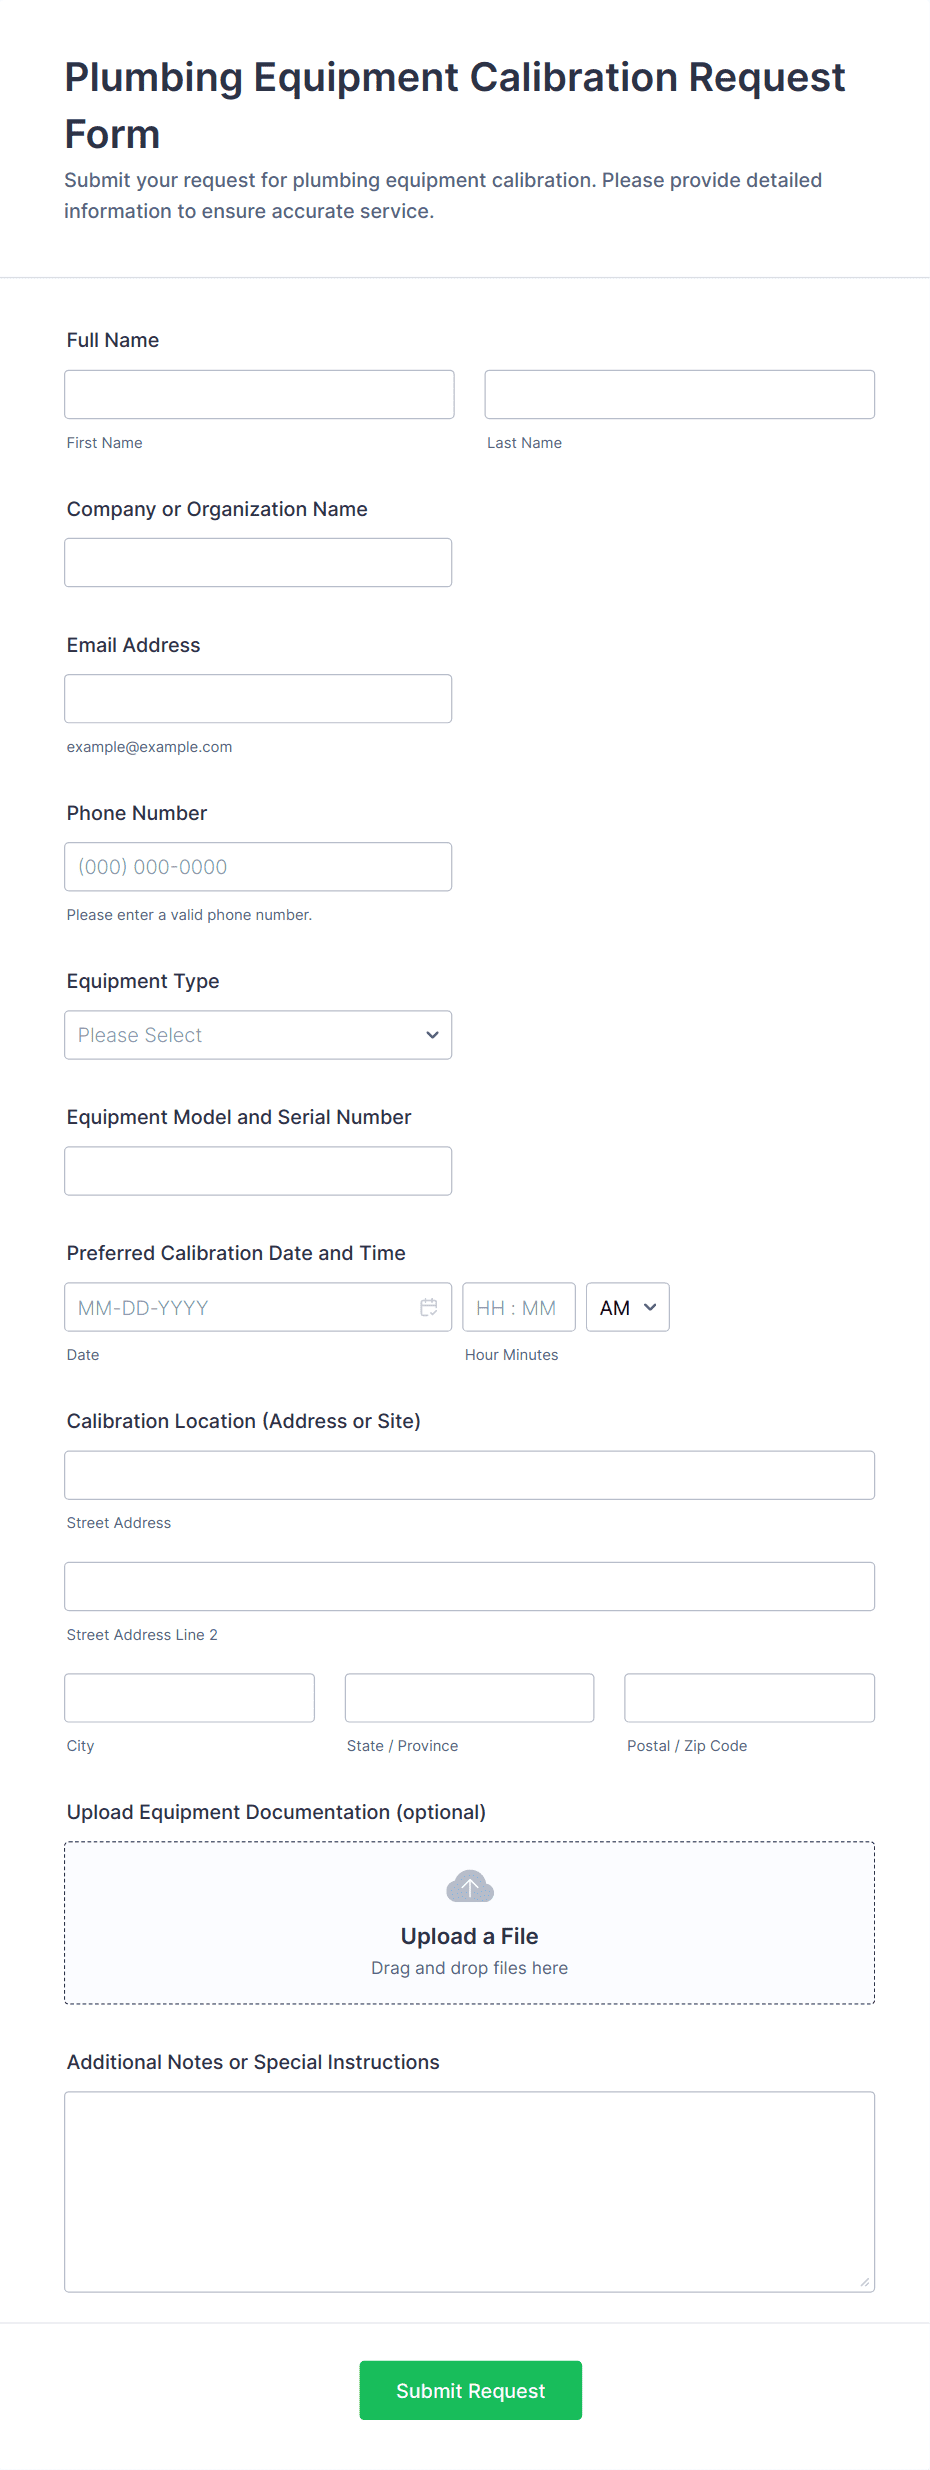Select the MM-DD-YYYY date field
Screen dimensions: 930x2470
point(240,1307)
